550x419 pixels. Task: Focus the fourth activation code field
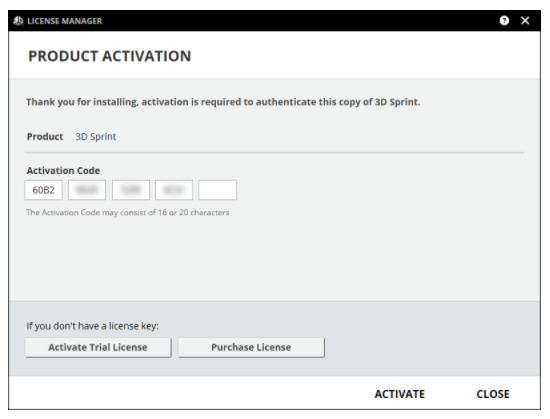pyautogui.click(x=174, y=190)
